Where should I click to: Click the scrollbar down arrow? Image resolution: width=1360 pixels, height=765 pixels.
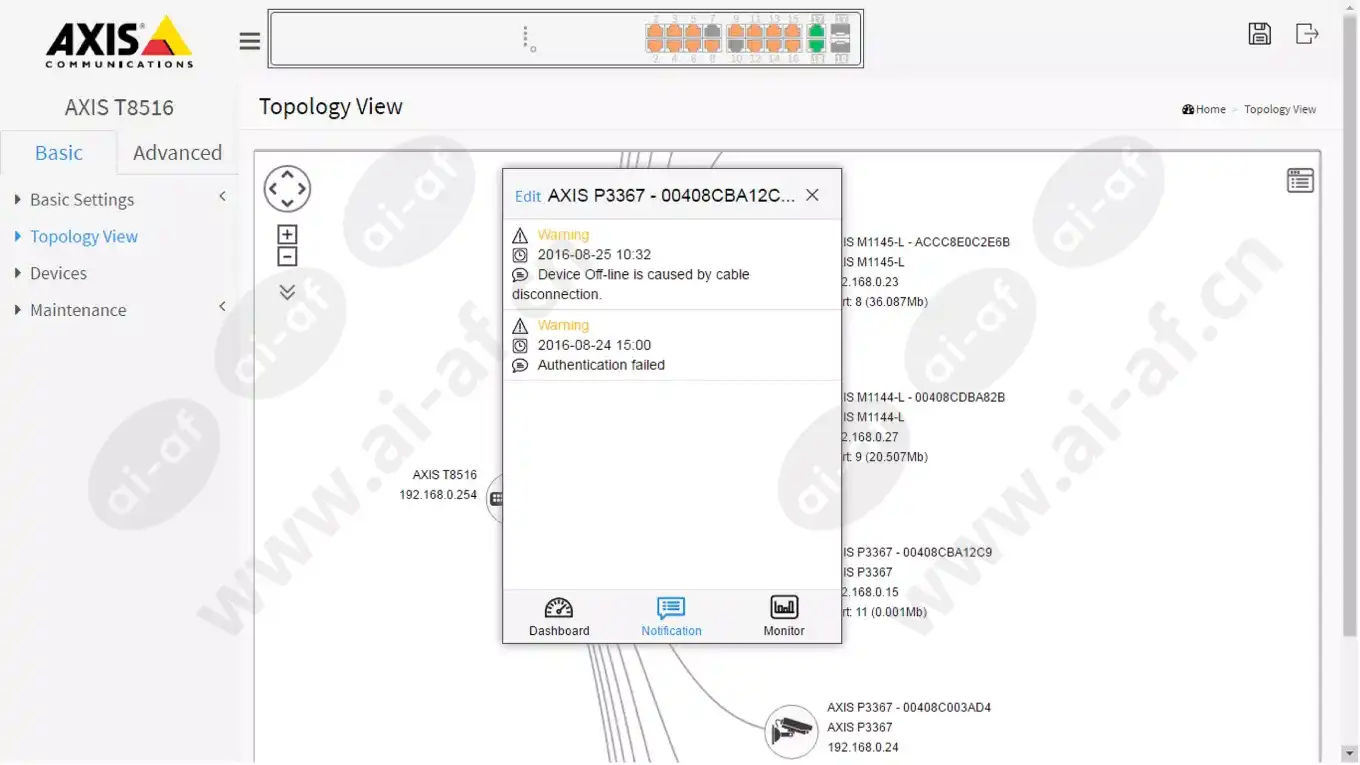point(1350,755)
